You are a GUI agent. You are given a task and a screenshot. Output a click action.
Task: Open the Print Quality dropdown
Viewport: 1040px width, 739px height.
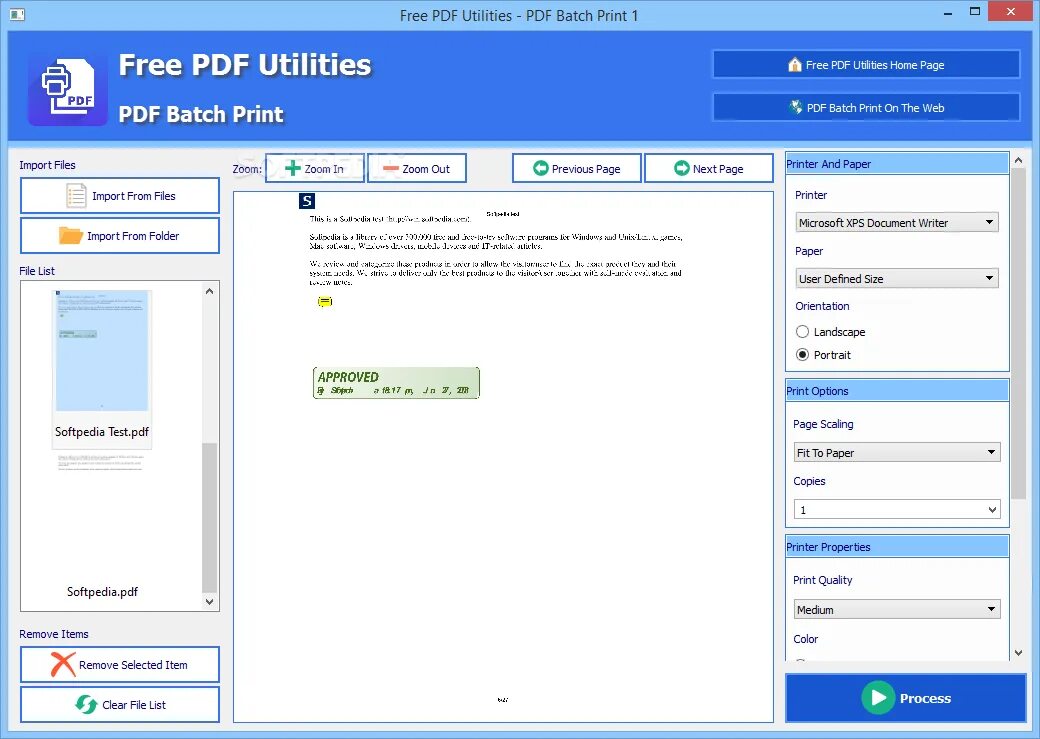(897, 609)
